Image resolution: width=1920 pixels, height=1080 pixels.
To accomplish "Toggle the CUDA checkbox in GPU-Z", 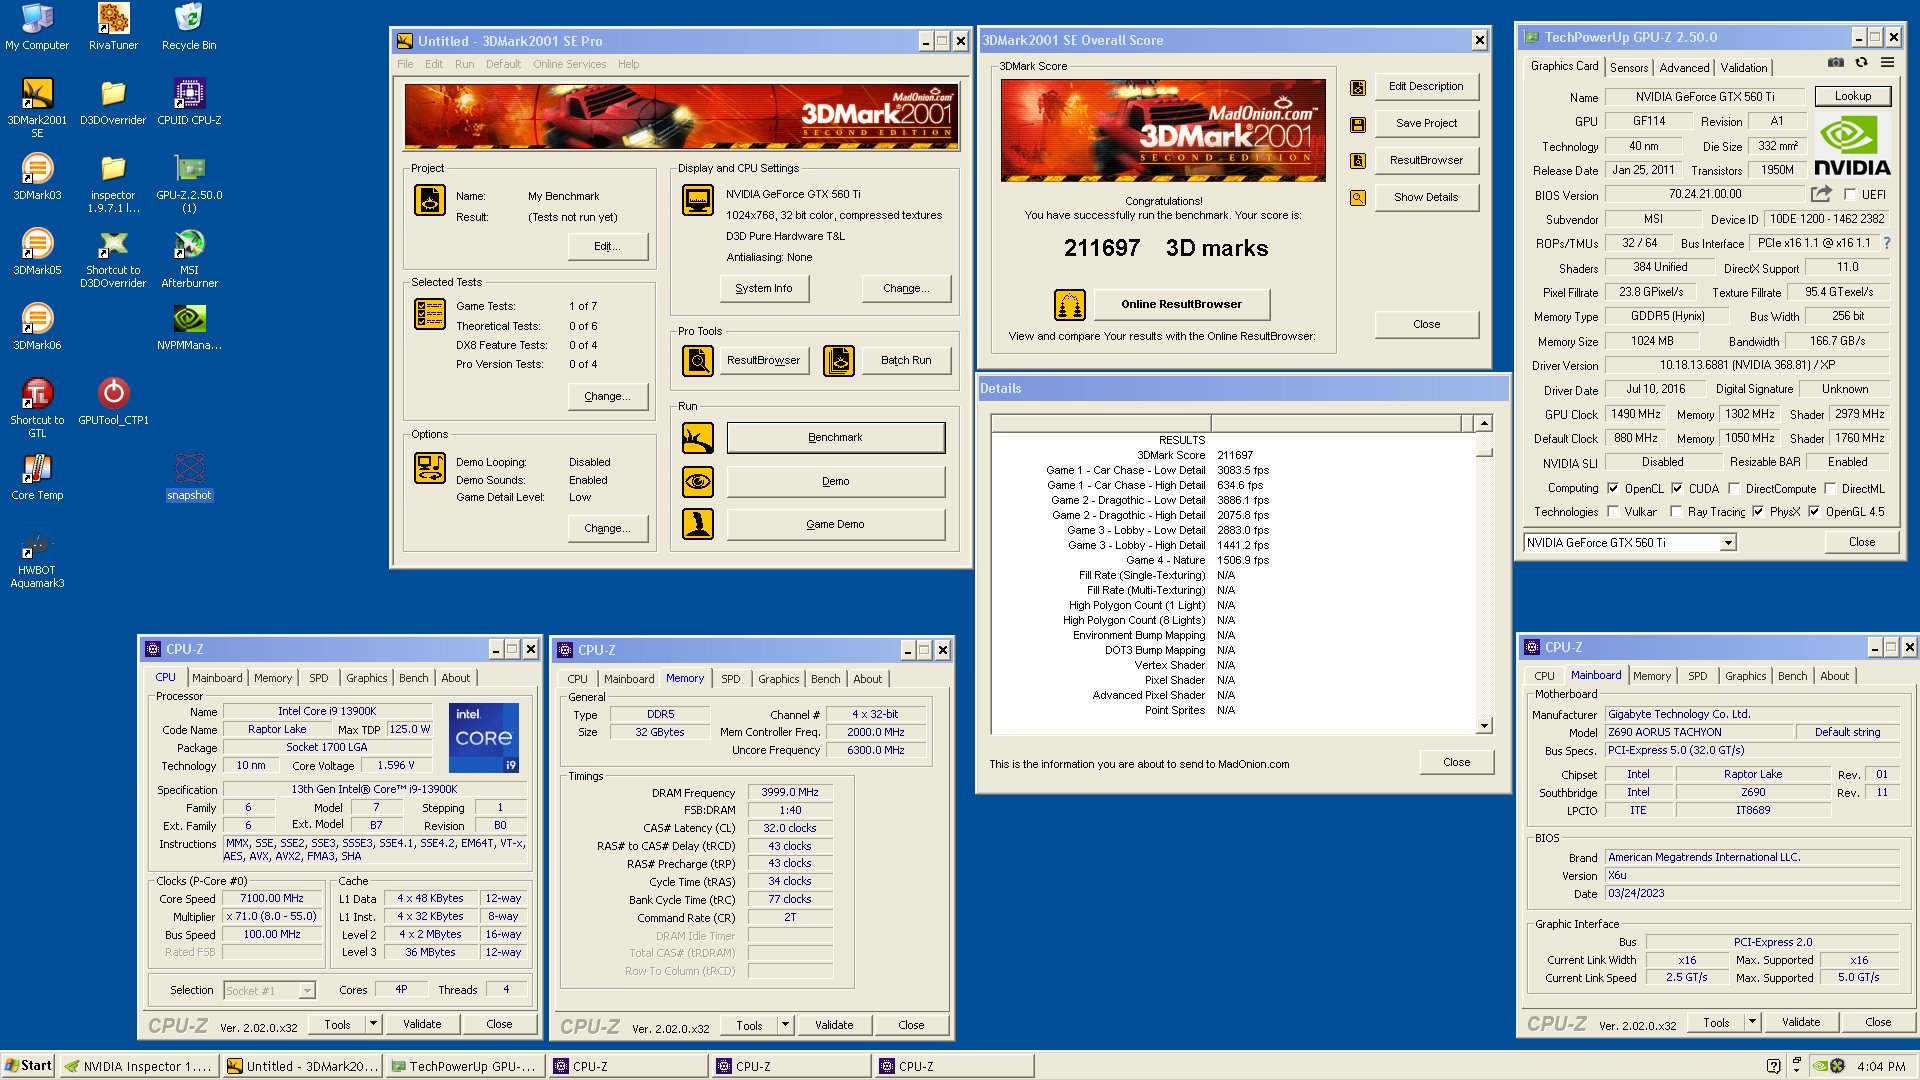I will pyautogui.click(x=1677, y=489).
